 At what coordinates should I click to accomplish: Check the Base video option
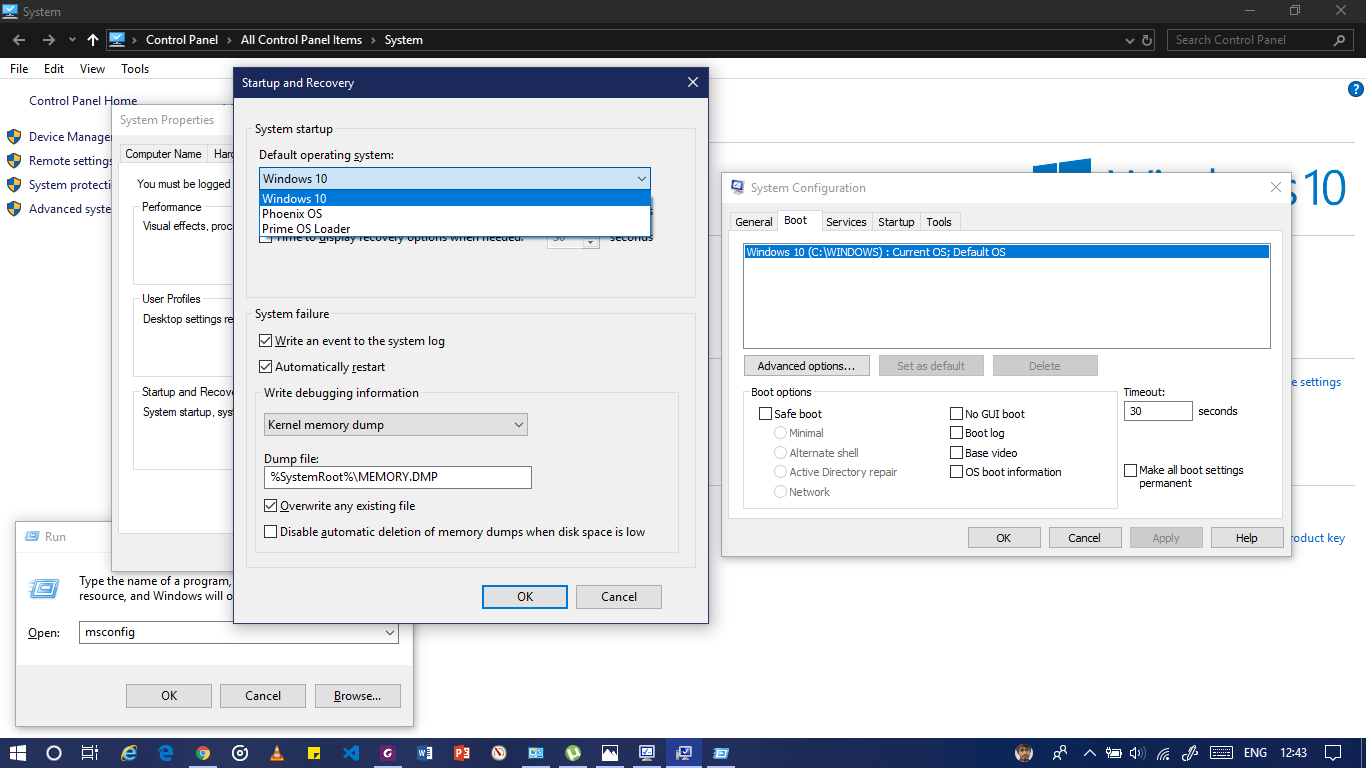pos(956,453)
